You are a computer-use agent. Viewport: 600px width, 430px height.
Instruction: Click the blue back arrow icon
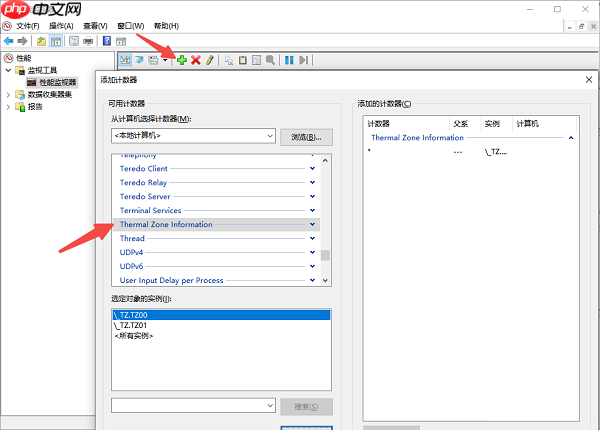(x=9, y=41)
